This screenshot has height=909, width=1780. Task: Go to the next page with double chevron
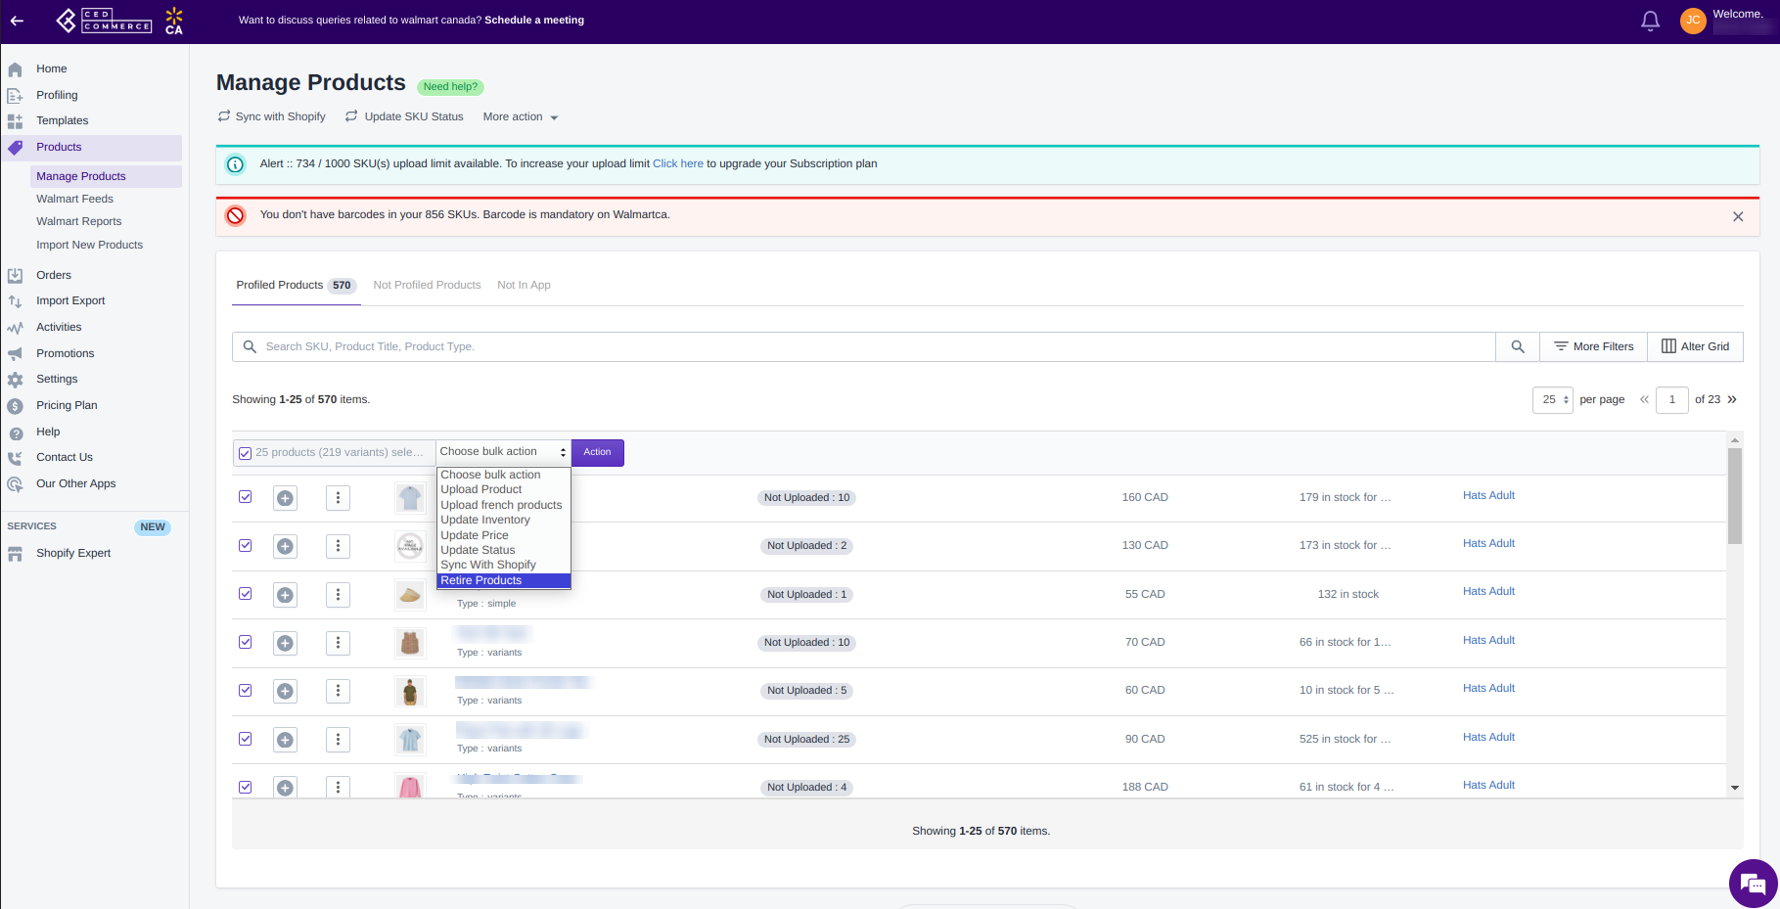(x=1732, y=399)
